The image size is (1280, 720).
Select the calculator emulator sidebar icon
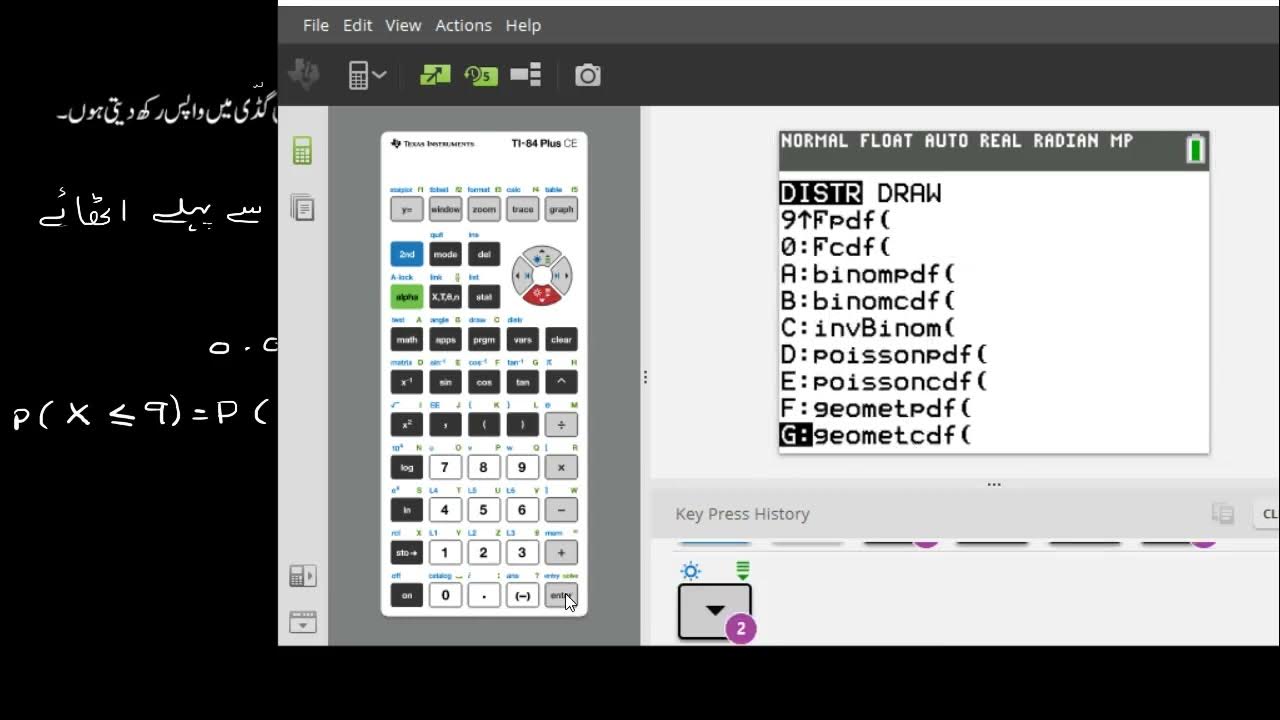coord(302,151)
